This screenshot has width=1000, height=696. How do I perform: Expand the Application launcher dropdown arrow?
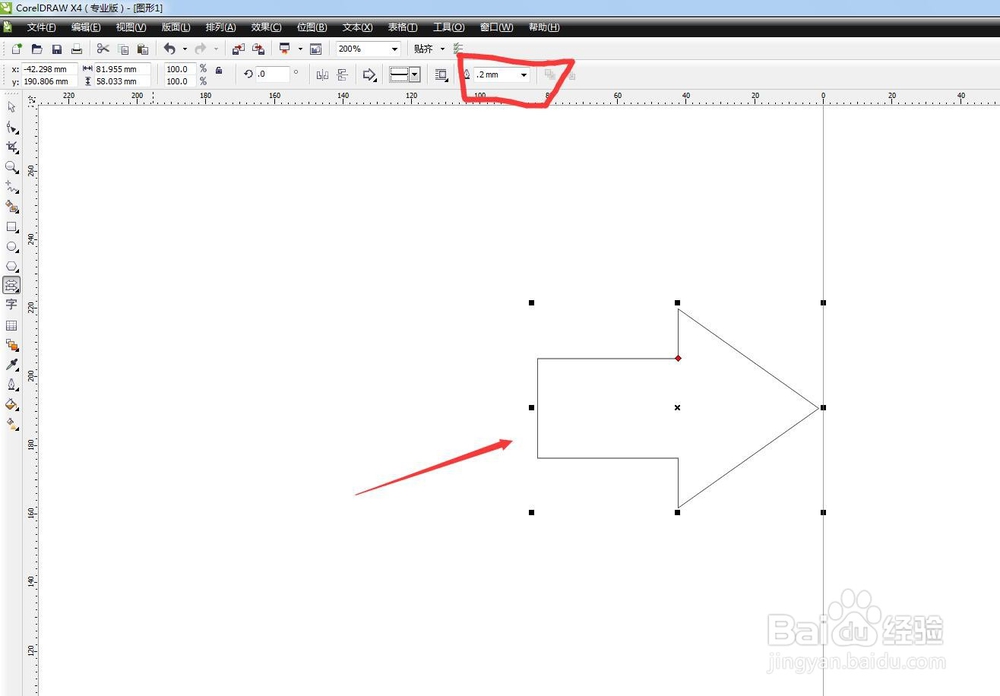click(300, 49)
